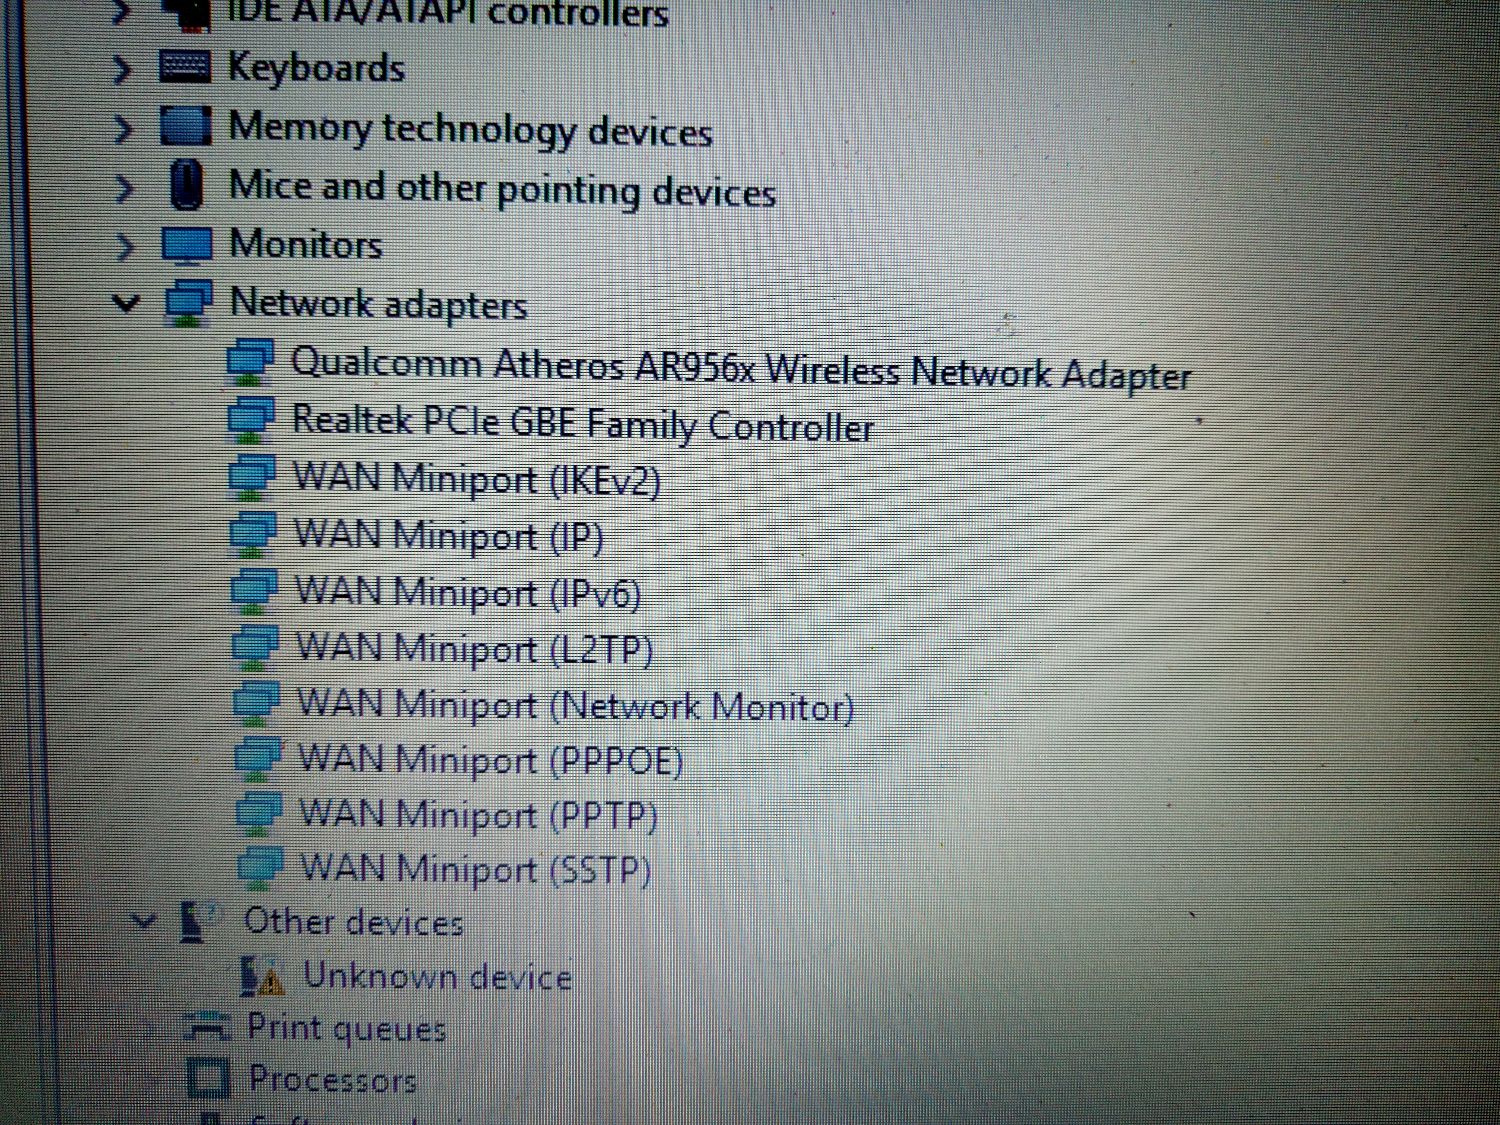The height and width of the screenshot is (1125, 1500).
Task: Click the Memory technology devices chip icon
Action: [186, 127]
